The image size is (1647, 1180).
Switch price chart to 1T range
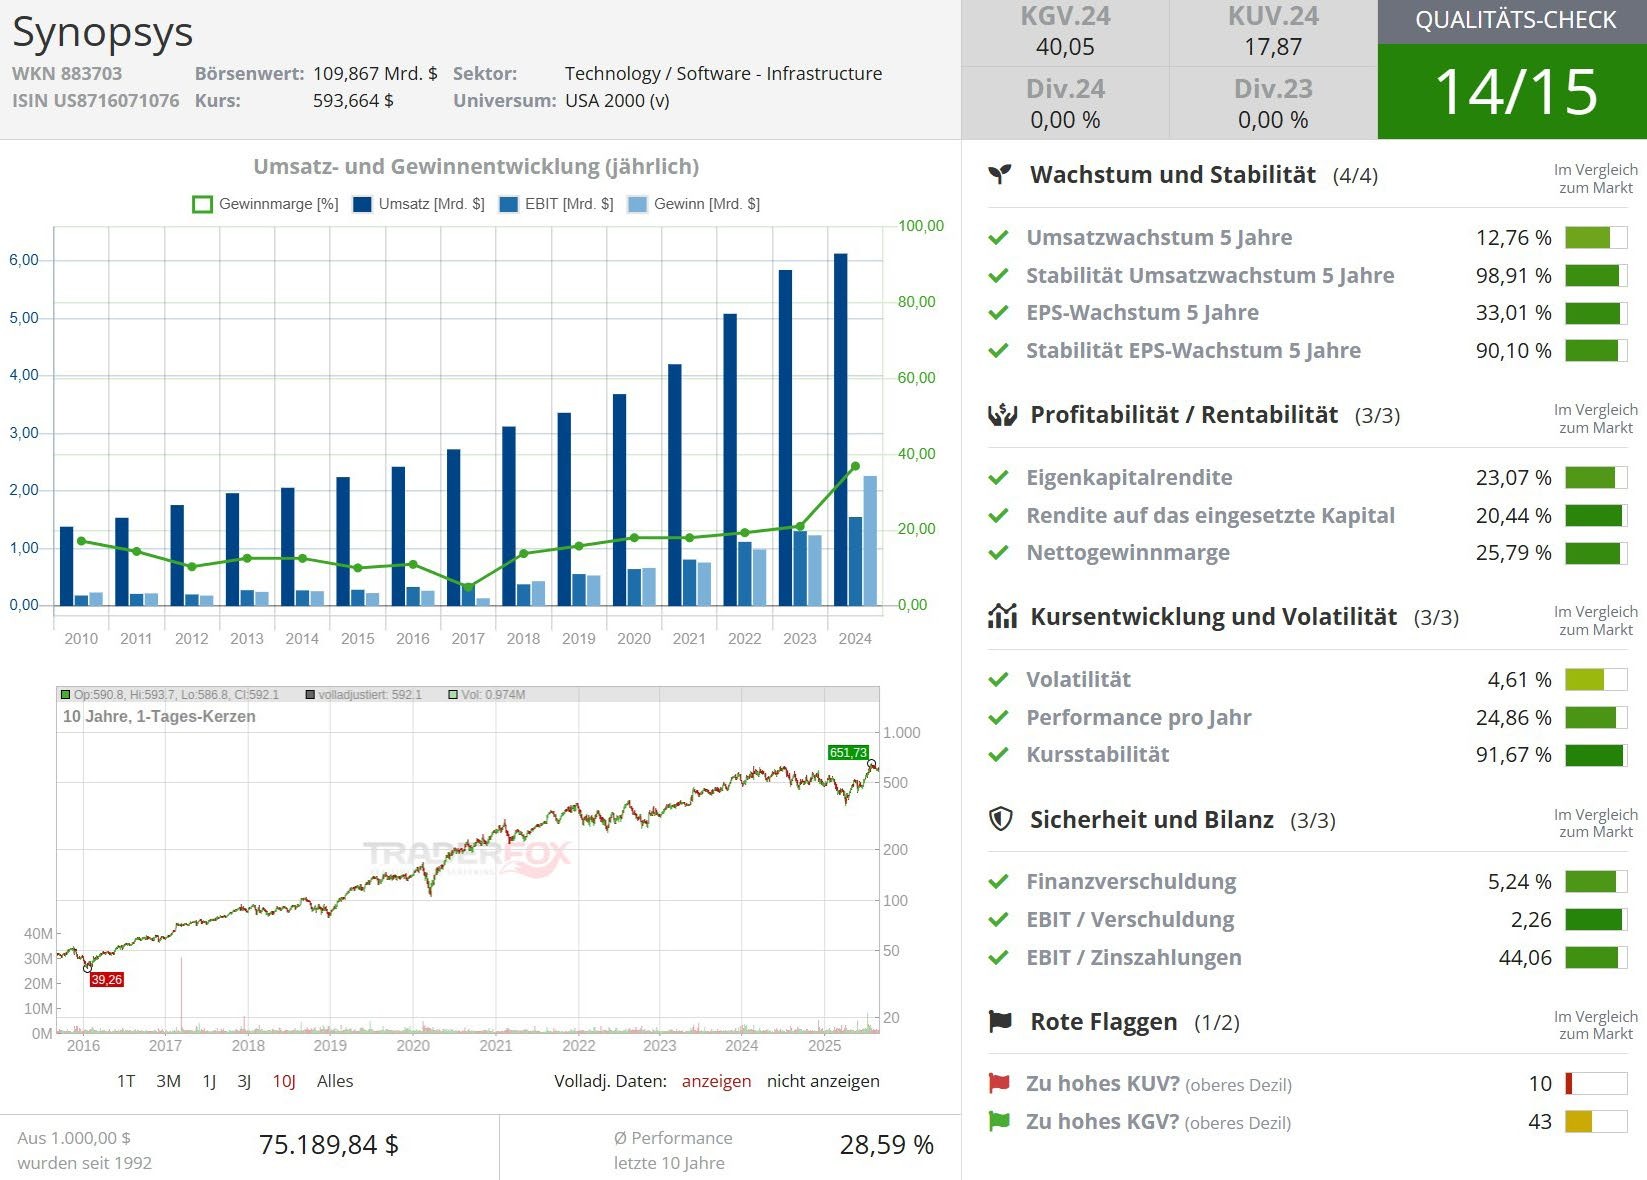pyautogui.click(x=126, y=1081)
